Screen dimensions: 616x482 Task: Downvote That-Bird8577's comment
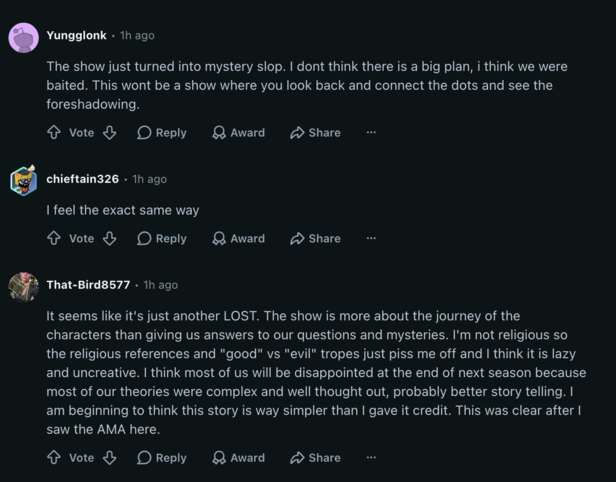click(x=110, y=458)
